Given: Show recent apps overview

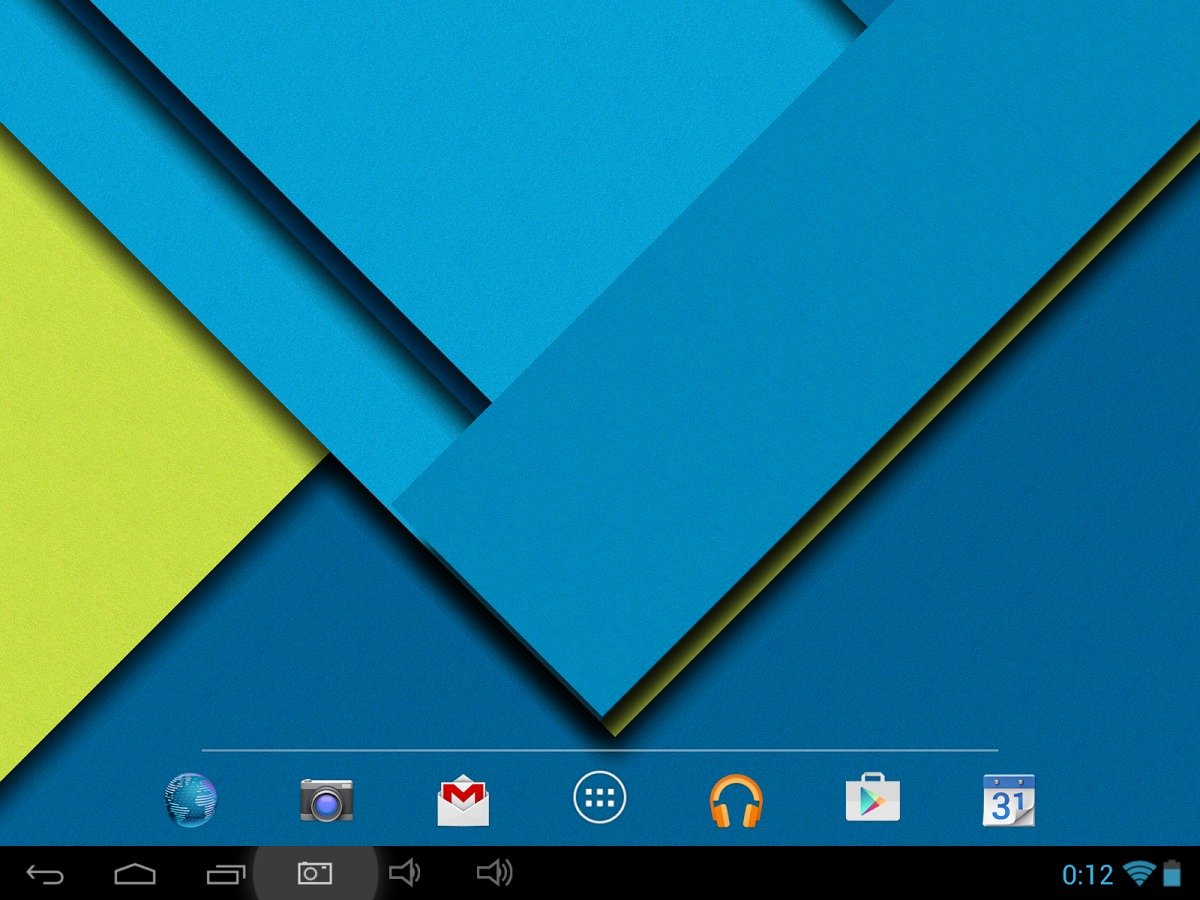Looking at the screenshot, I should pos(226,875).
